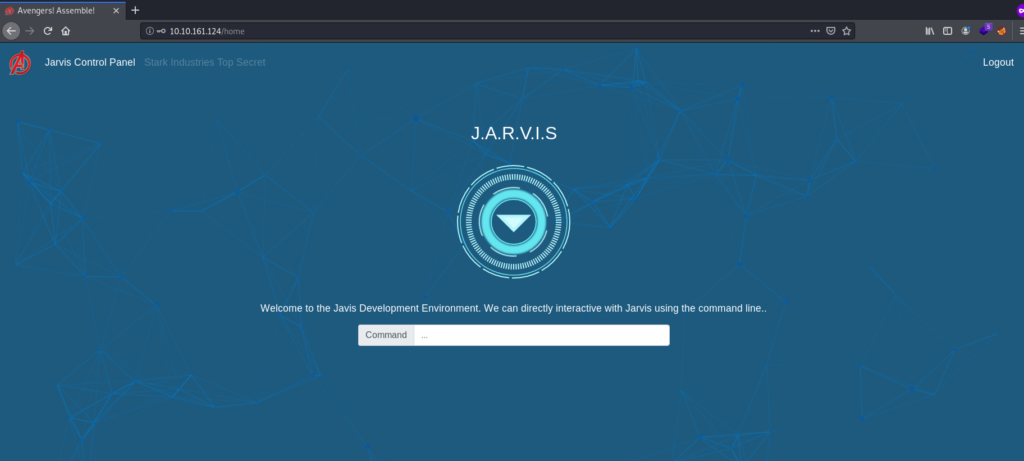Viewport: 1024px width, 461px height.
Task: Reload the current page
Action: (47, 31)
